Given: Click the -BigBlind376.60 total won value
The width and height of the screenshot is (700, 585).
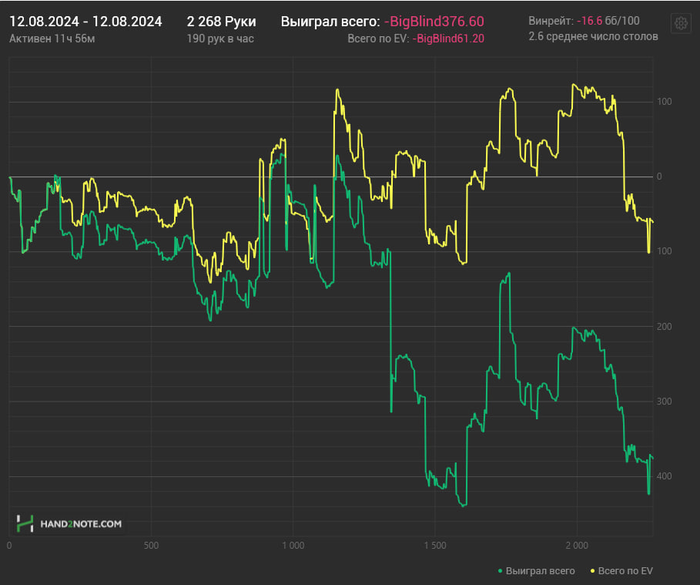Looking at the screenshot, I should click(434, 21).
